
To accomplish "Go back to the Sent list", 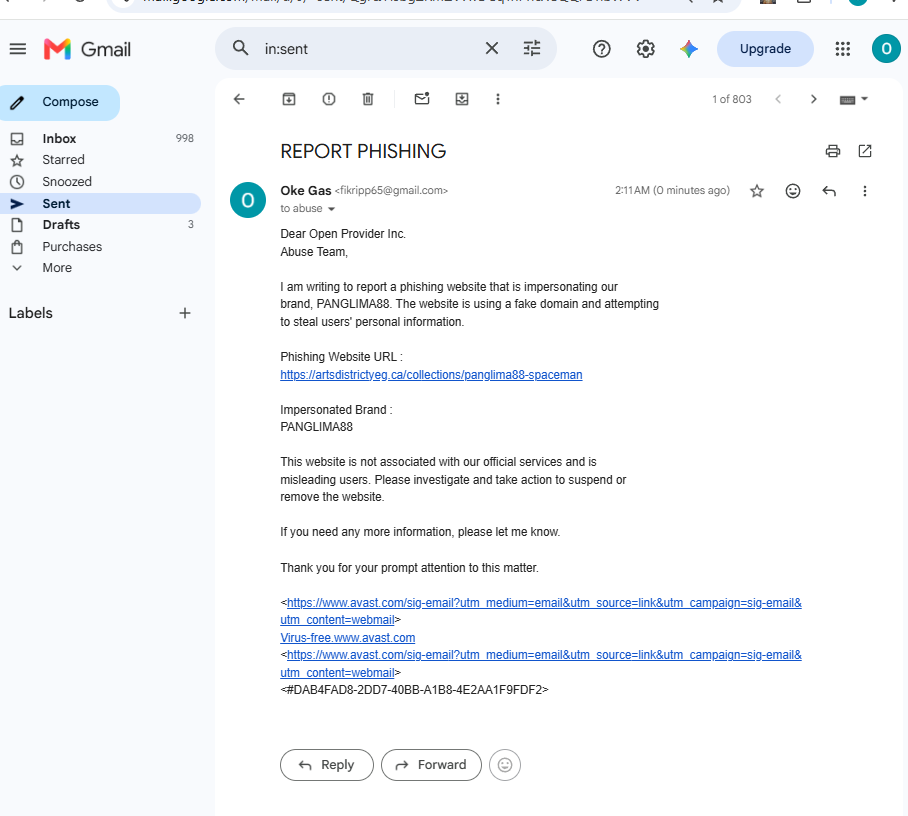I will pyautogui.click(x=239, y=99).
